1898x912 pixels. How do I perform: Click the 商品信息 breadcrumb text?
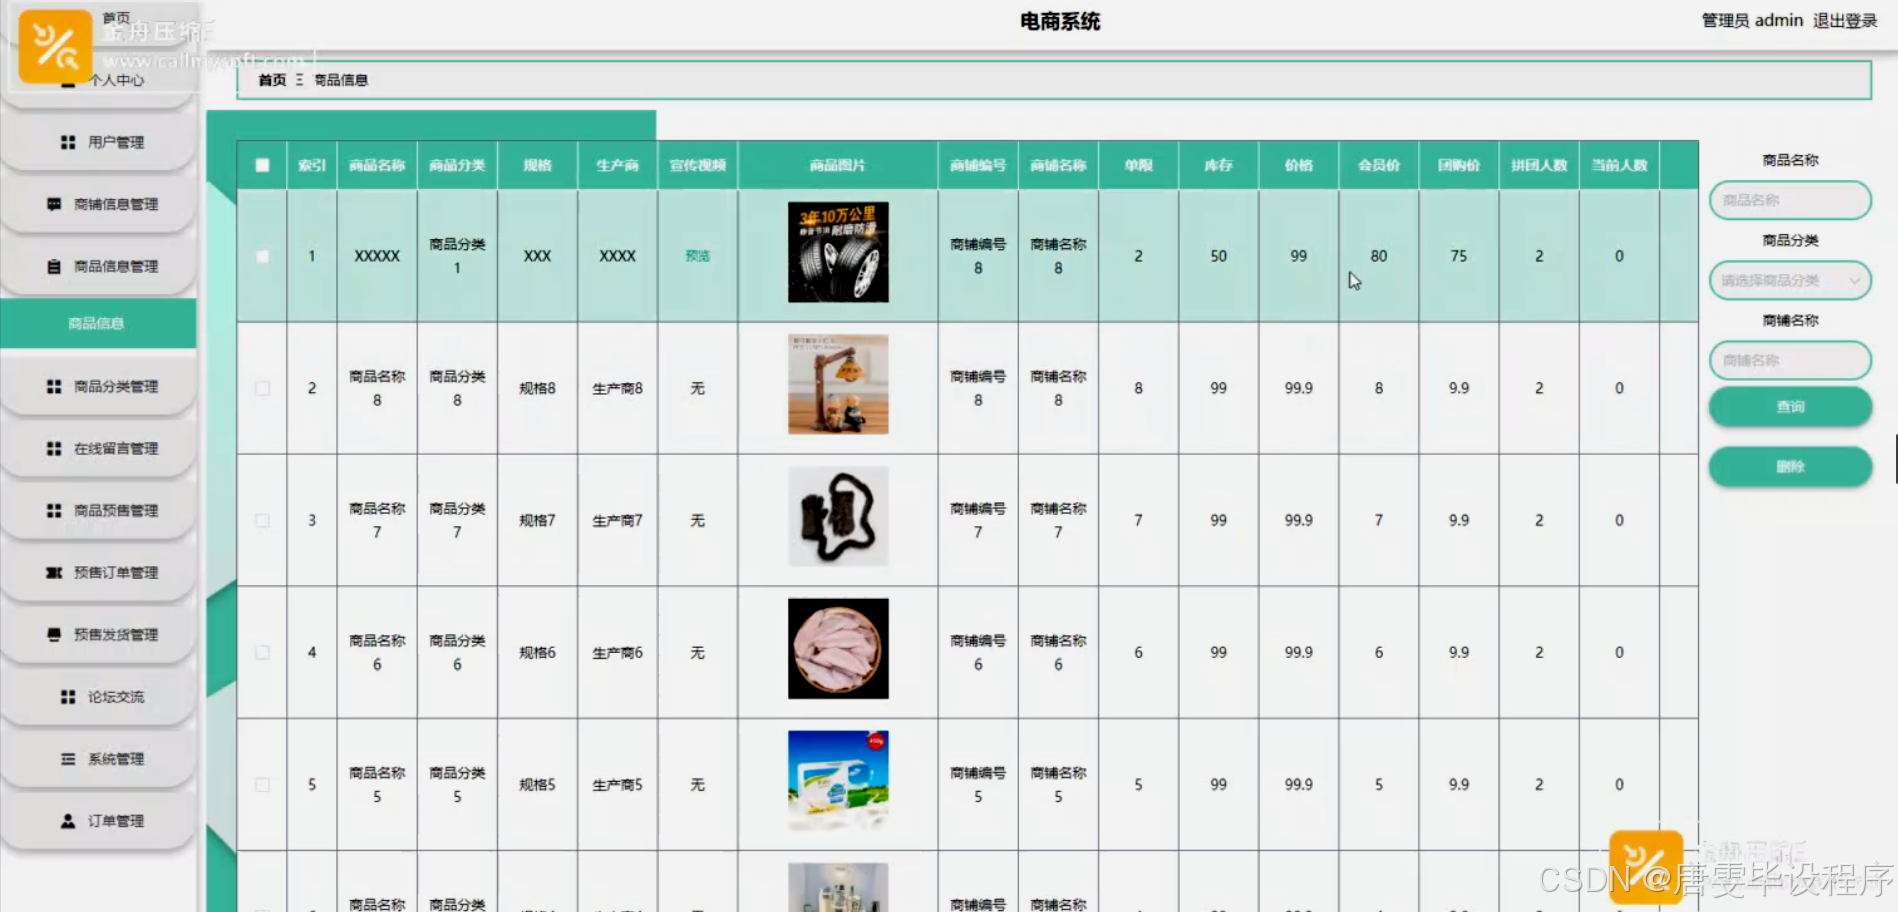point(341,80)
